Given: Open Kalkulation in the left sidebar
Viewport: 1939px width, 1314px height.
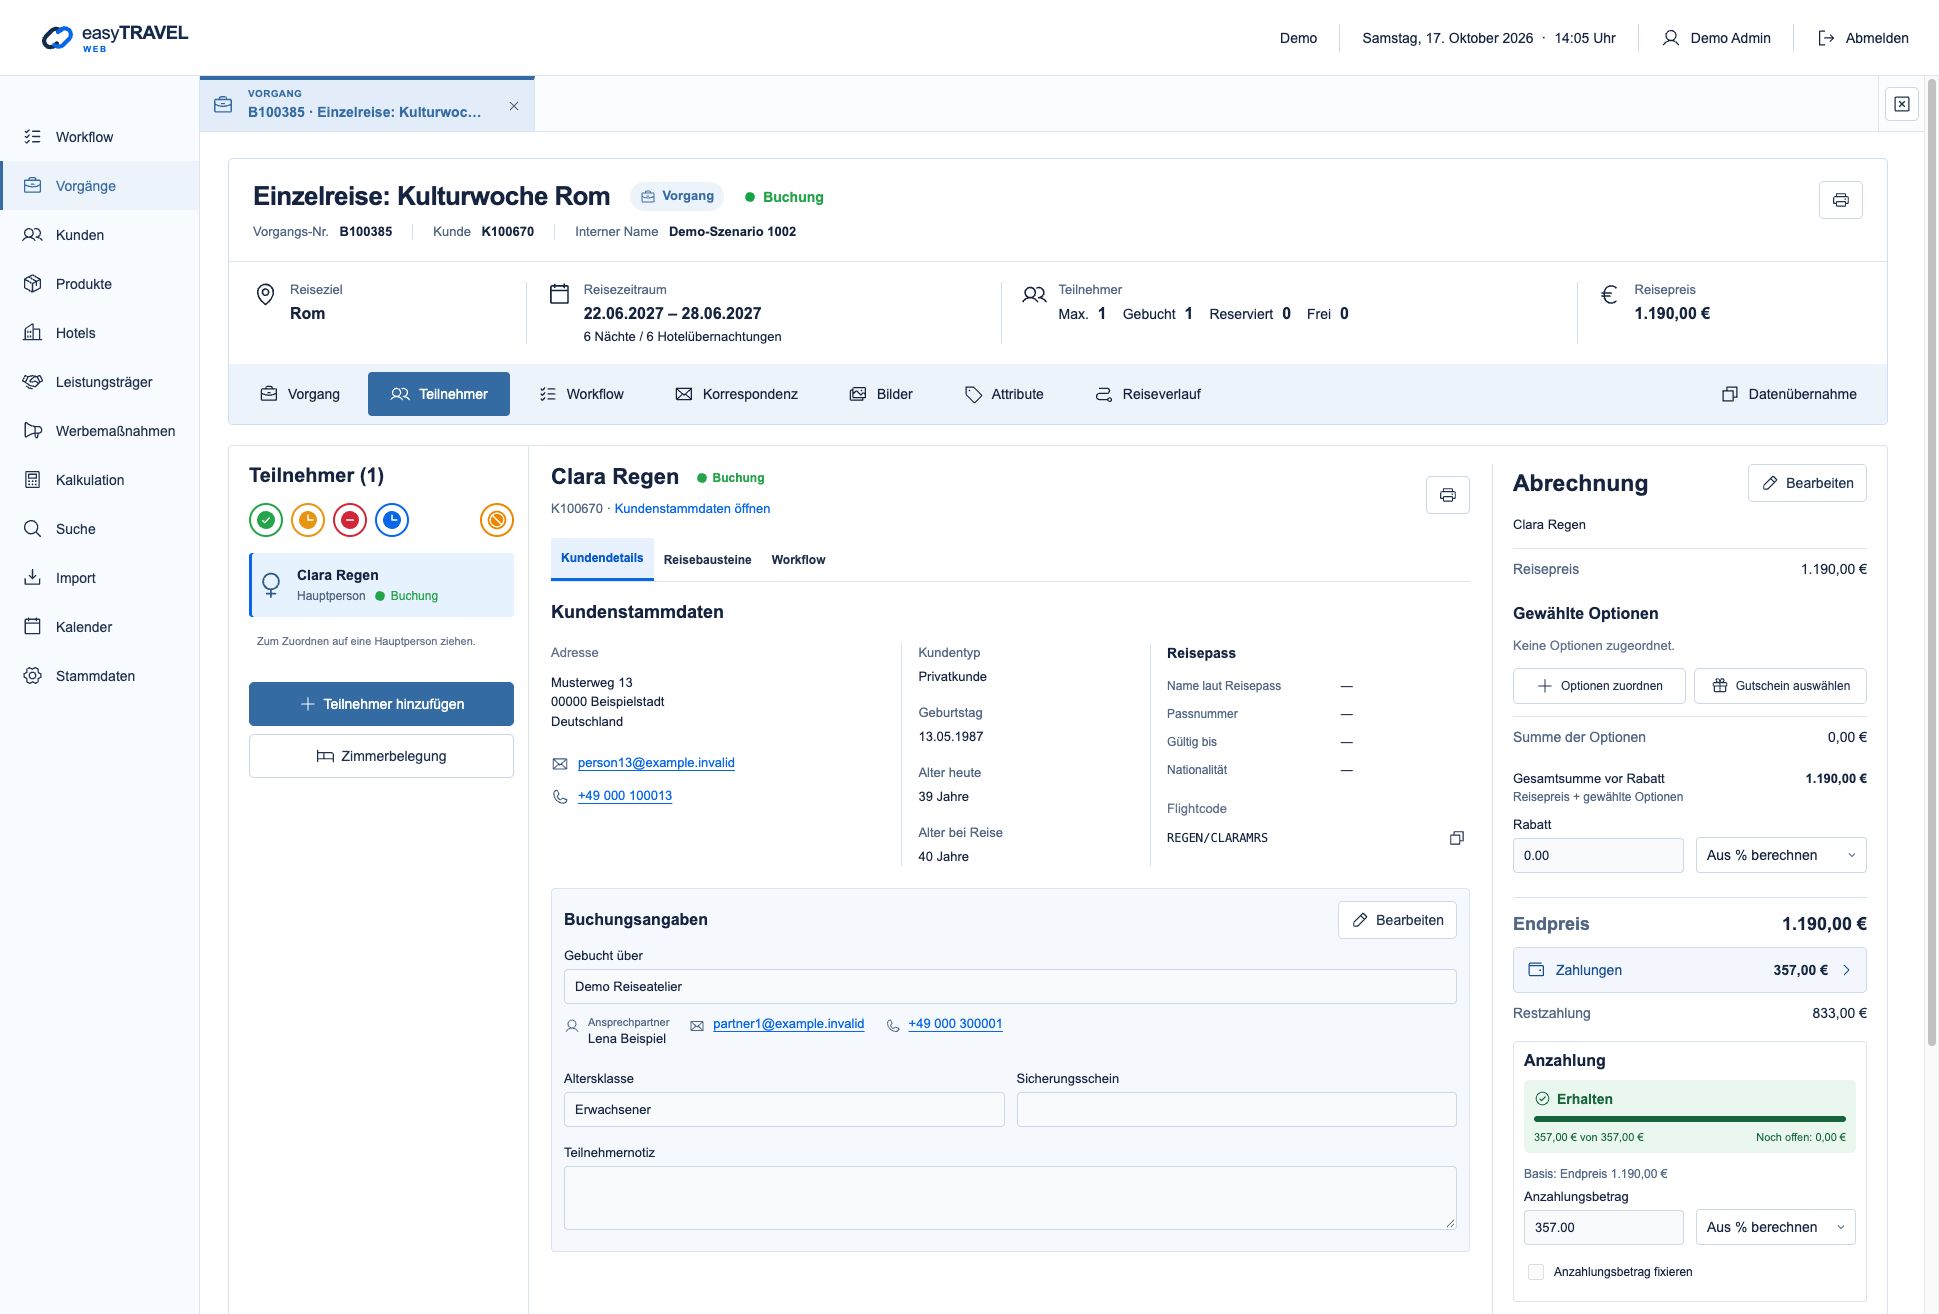Looking at the screenshot, I should pyautogui.click(x=100, y=480).
